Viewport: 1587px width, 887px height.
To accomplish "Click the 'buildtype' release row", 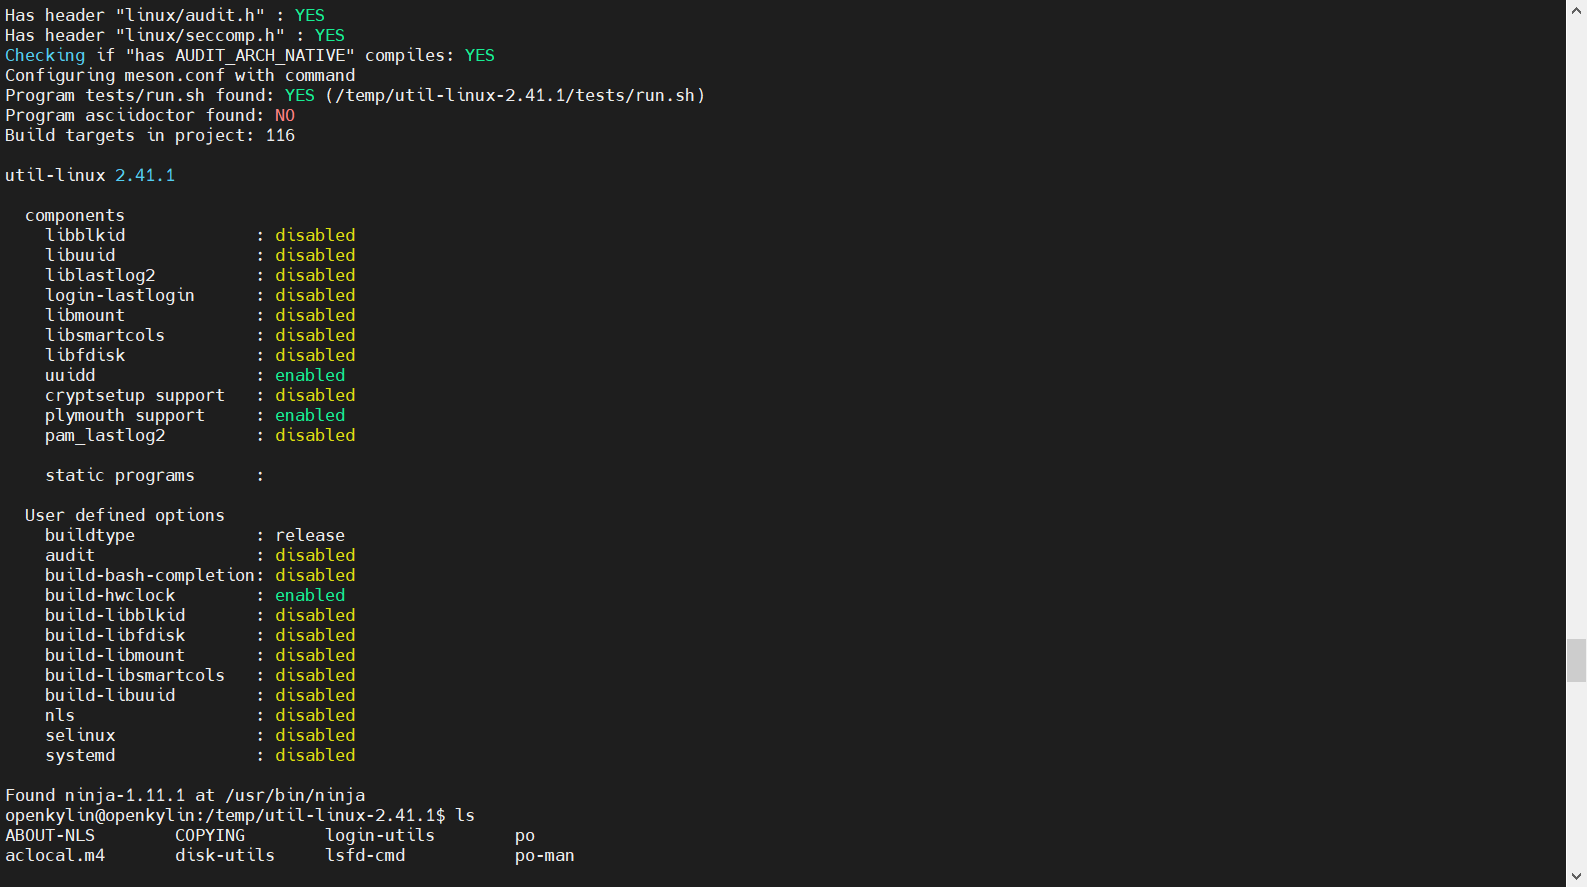I will pyautogui.click(x=195, y=535).
